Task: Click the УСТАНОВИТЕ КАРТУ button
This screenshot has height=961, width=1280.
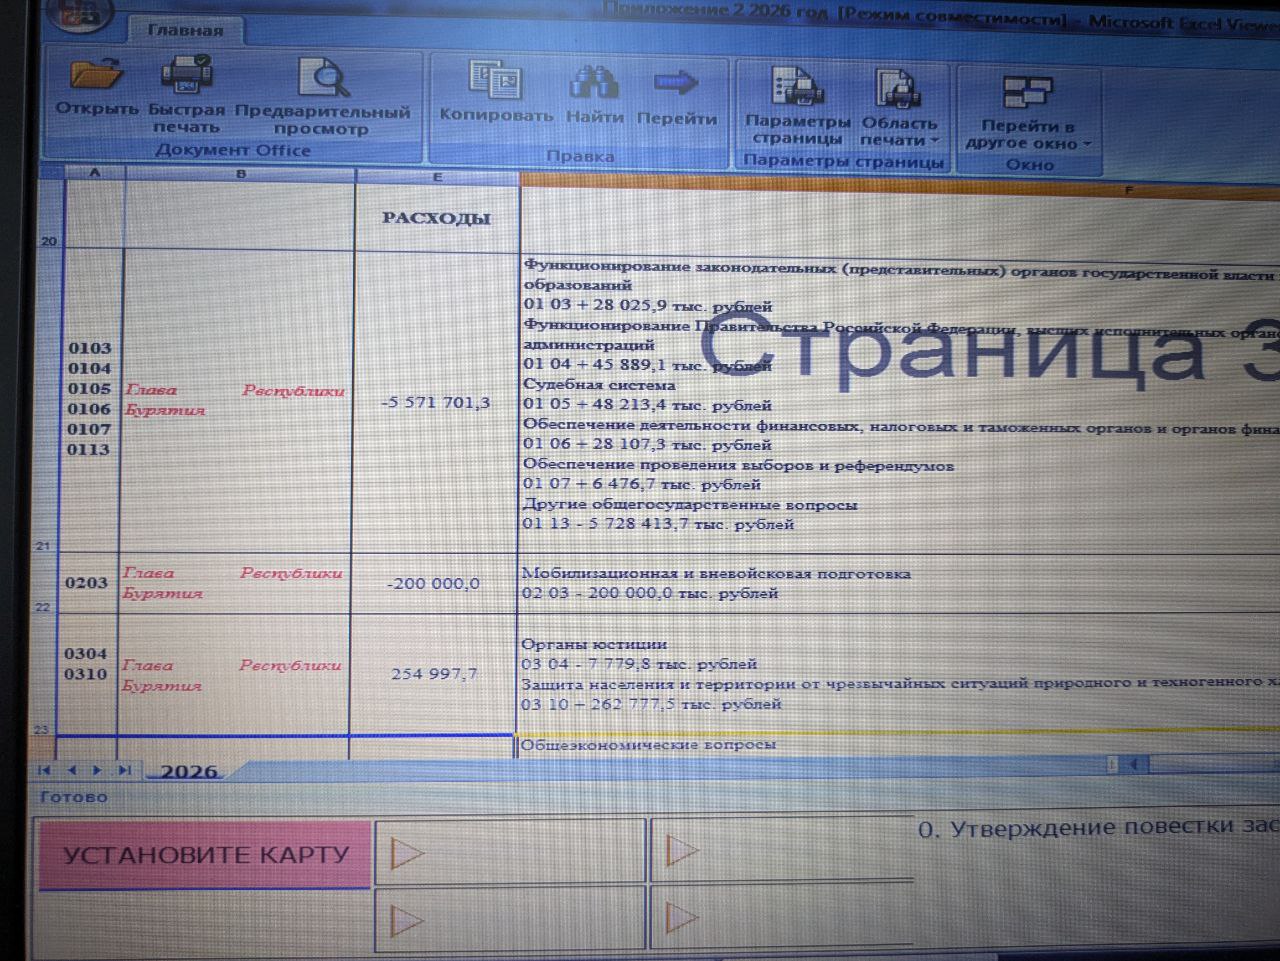Action: pos(204,855)
